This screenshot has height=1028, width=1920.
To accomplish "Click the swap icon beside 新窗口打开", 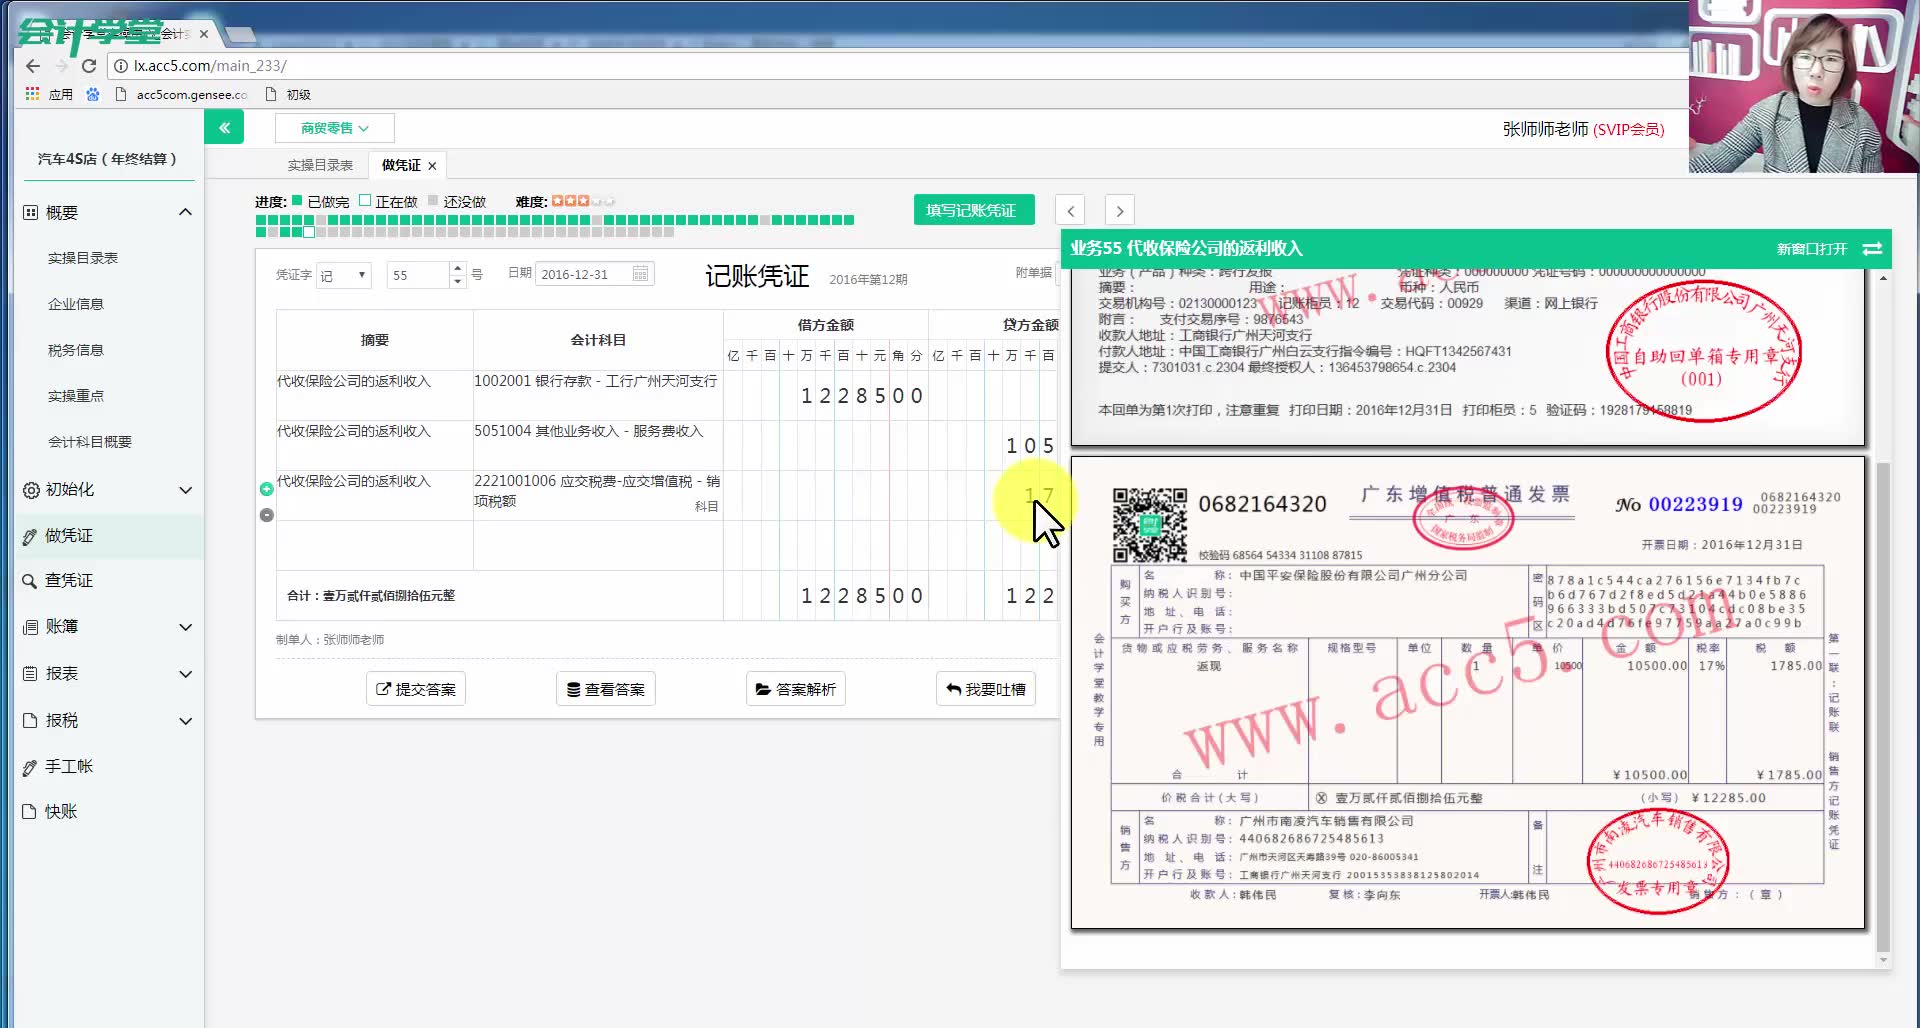I will [x=1872, y=249].
